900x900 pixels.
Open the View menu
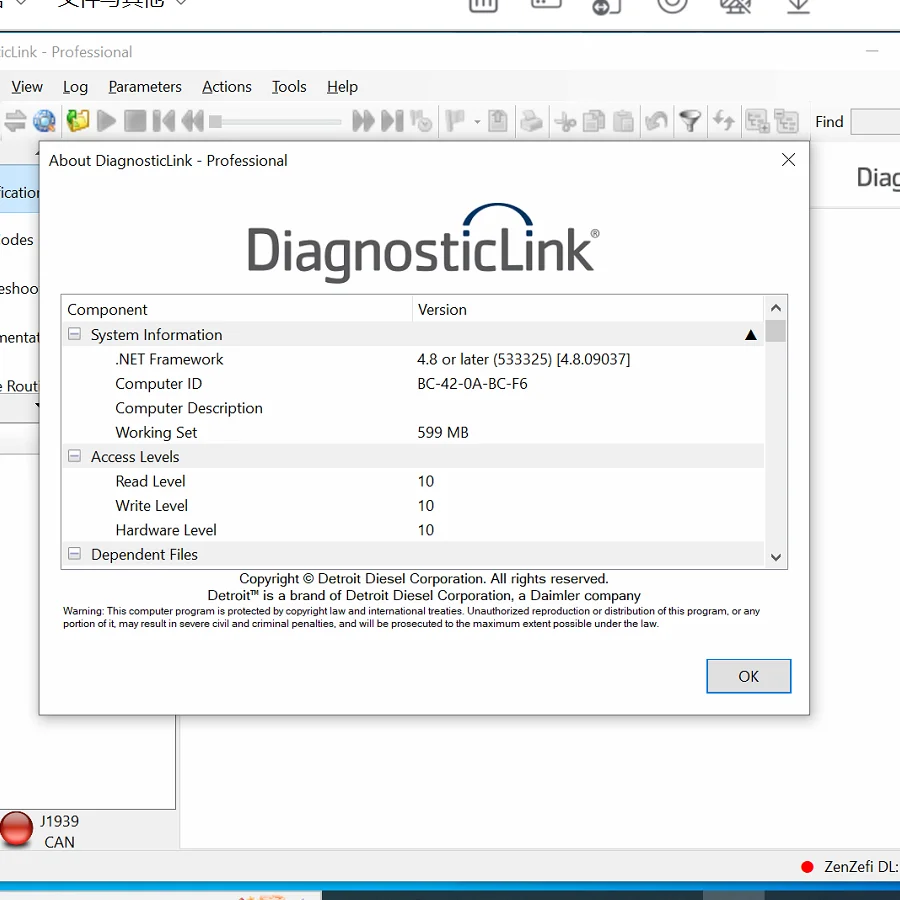point(27,87)
